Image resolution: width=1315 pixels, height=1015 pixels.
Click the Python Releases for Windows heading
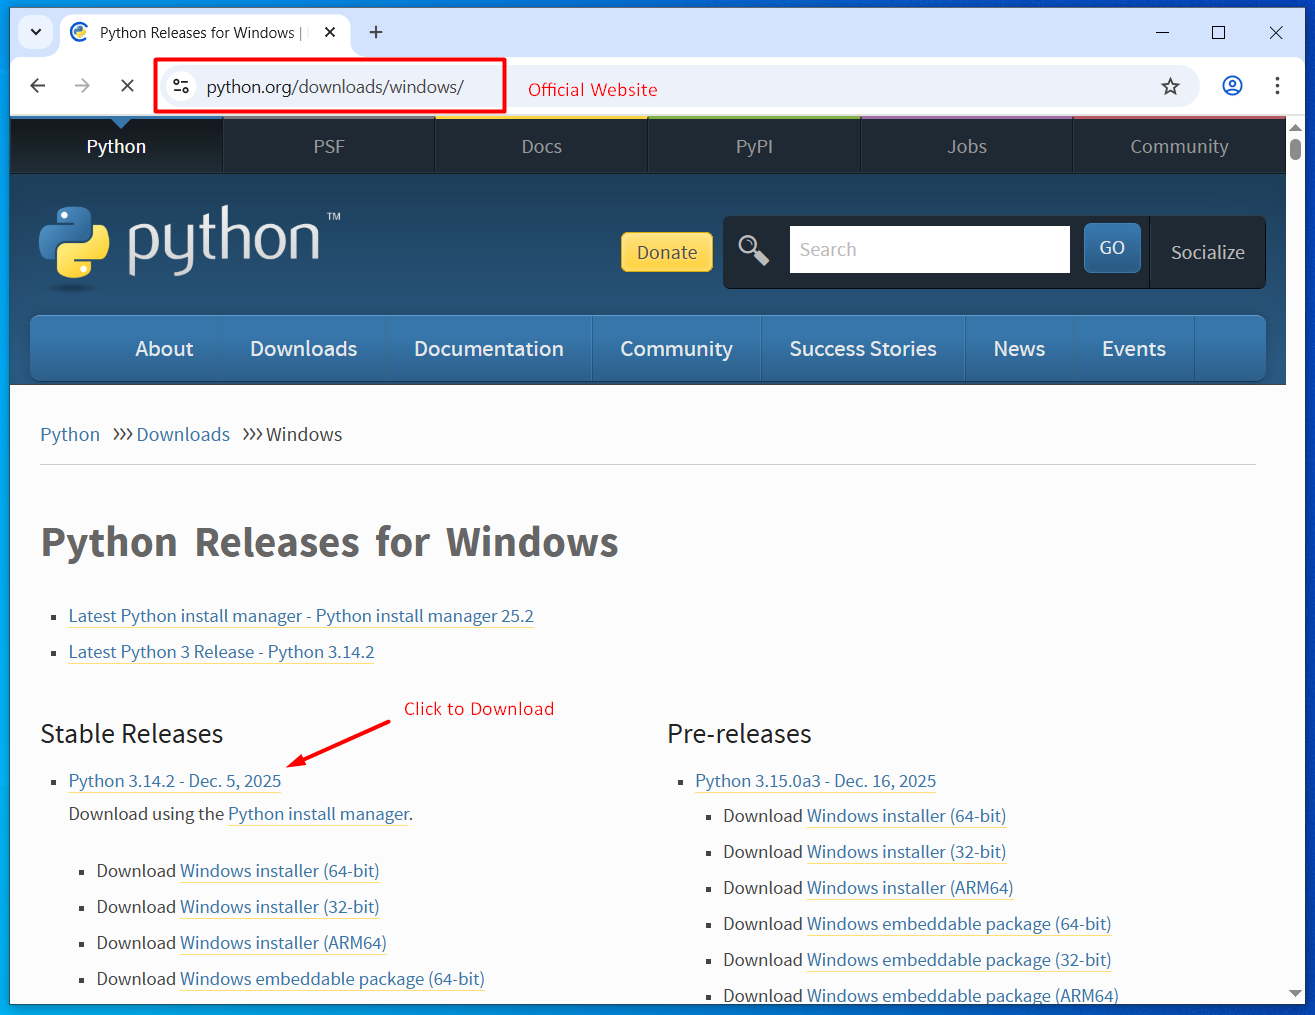(329, 543)
